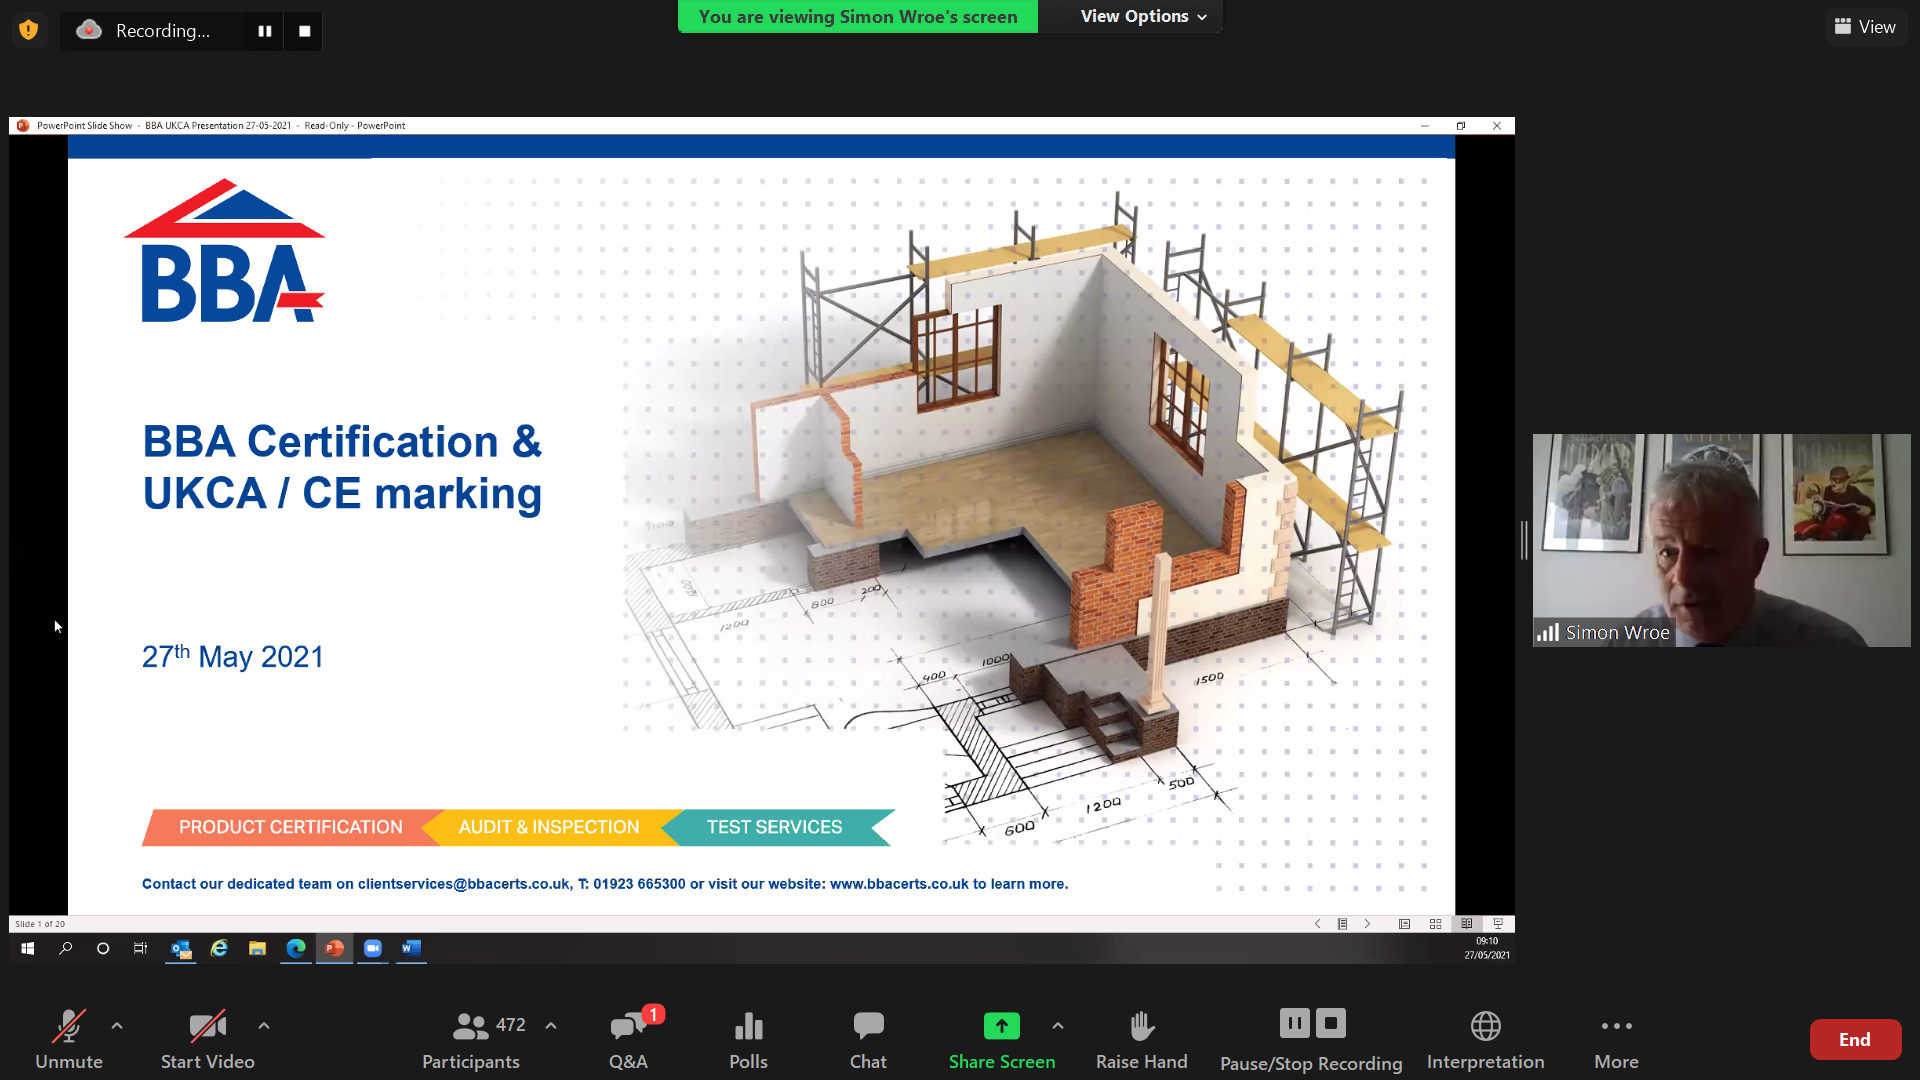Open the Interpretation globe button
The image size is (1920, 1080).
[x=1485, y=1040]
